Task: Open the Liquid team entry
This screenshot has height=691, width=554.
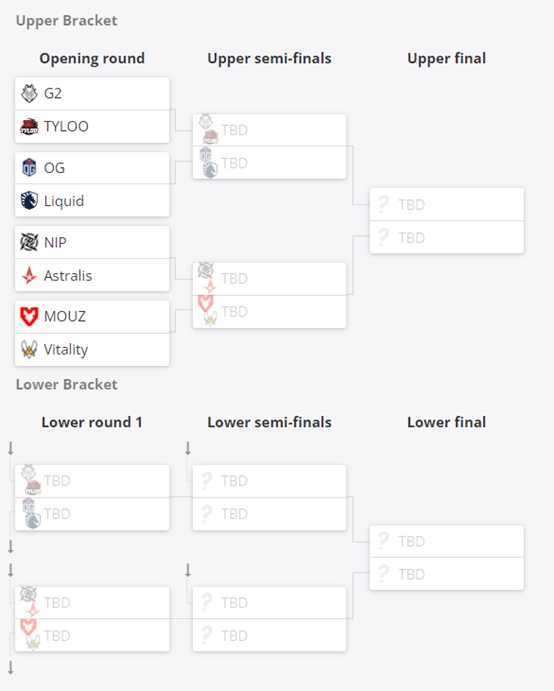Action: click(92, 201)
